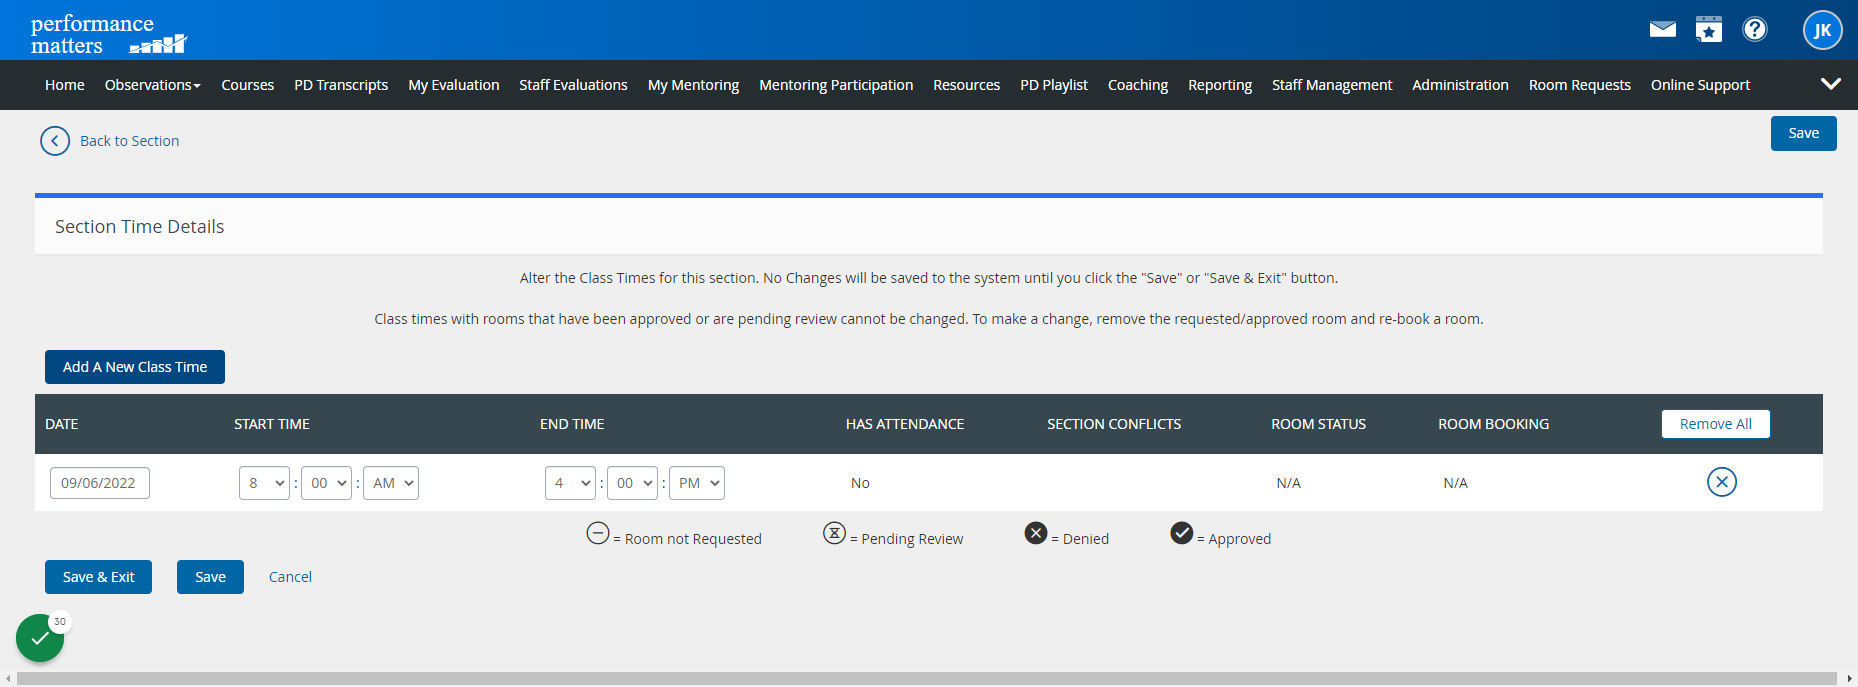Open Staff Management
The height and width of the screenshot is (687, 1858).
(1332, 85)
